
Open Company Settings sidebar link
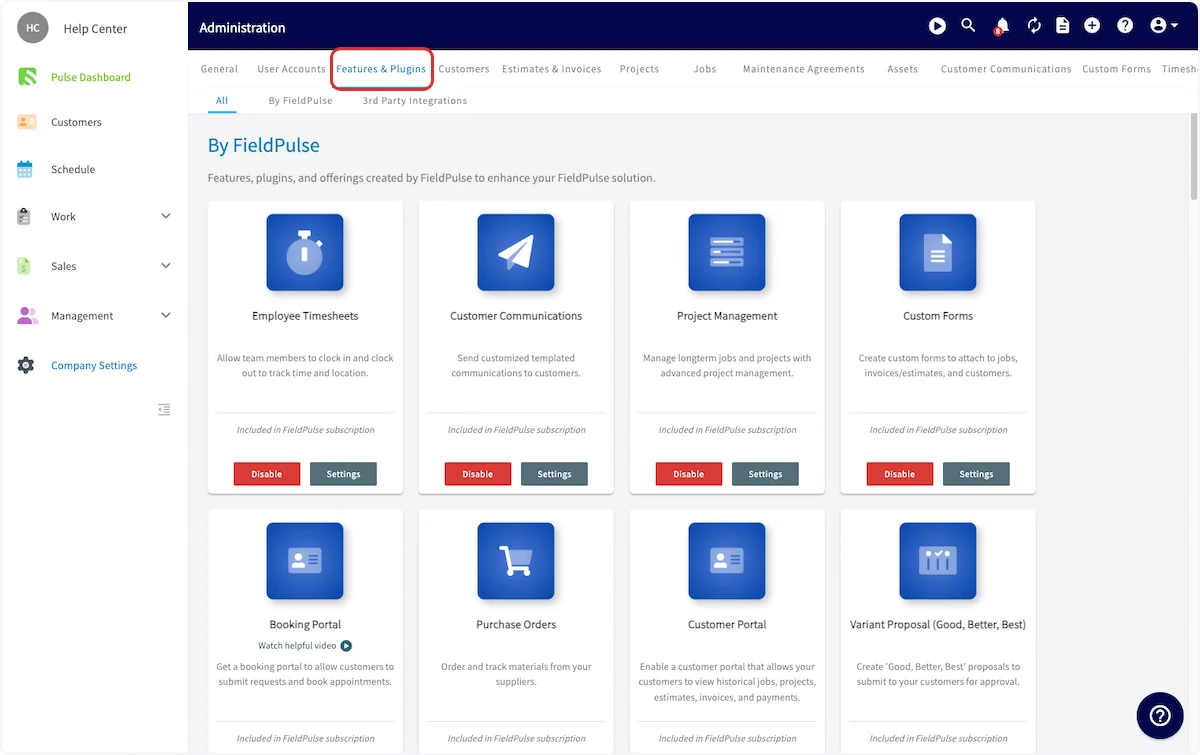94,366
